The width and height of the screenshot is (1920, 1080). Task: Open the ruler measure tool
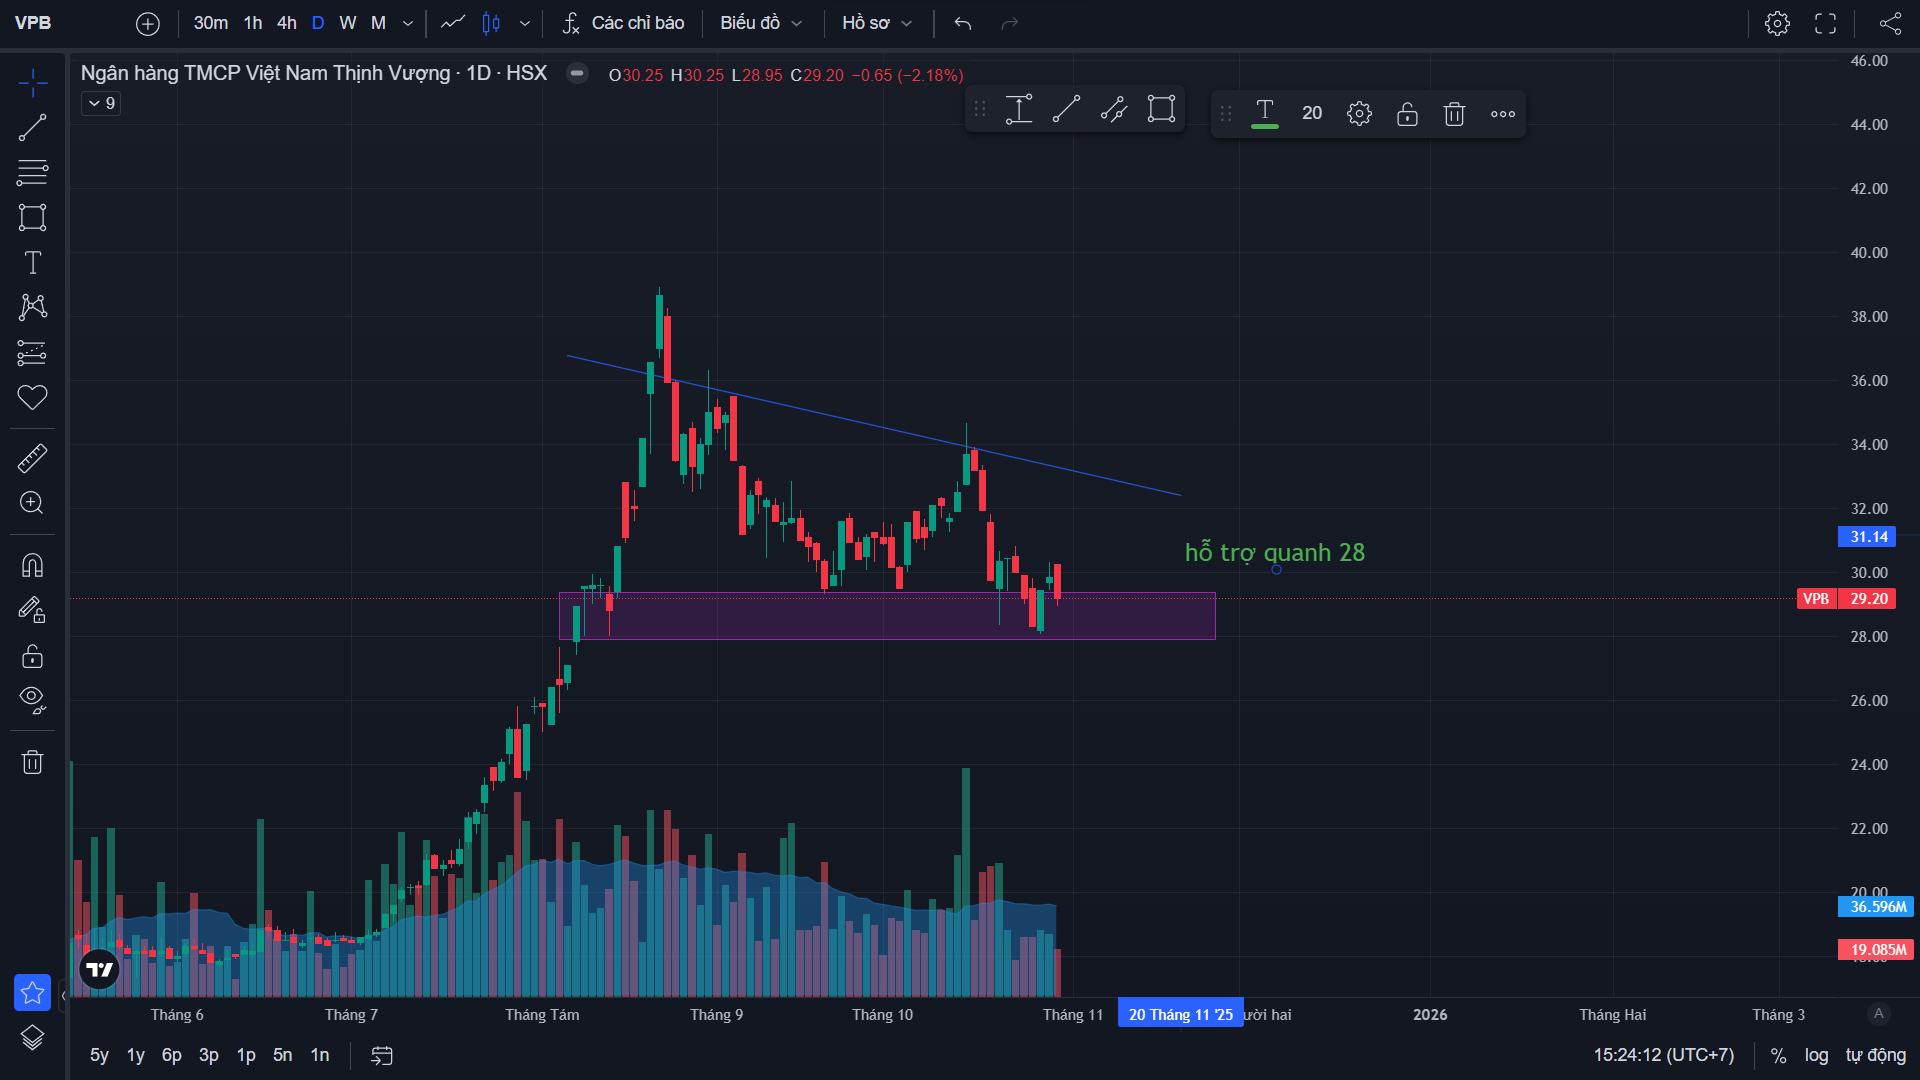tap(32, 459)
